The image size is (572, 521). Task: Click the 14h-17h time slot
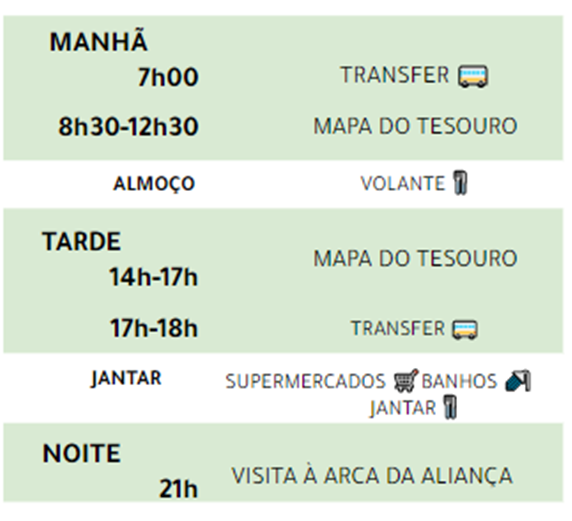[154, 277]
